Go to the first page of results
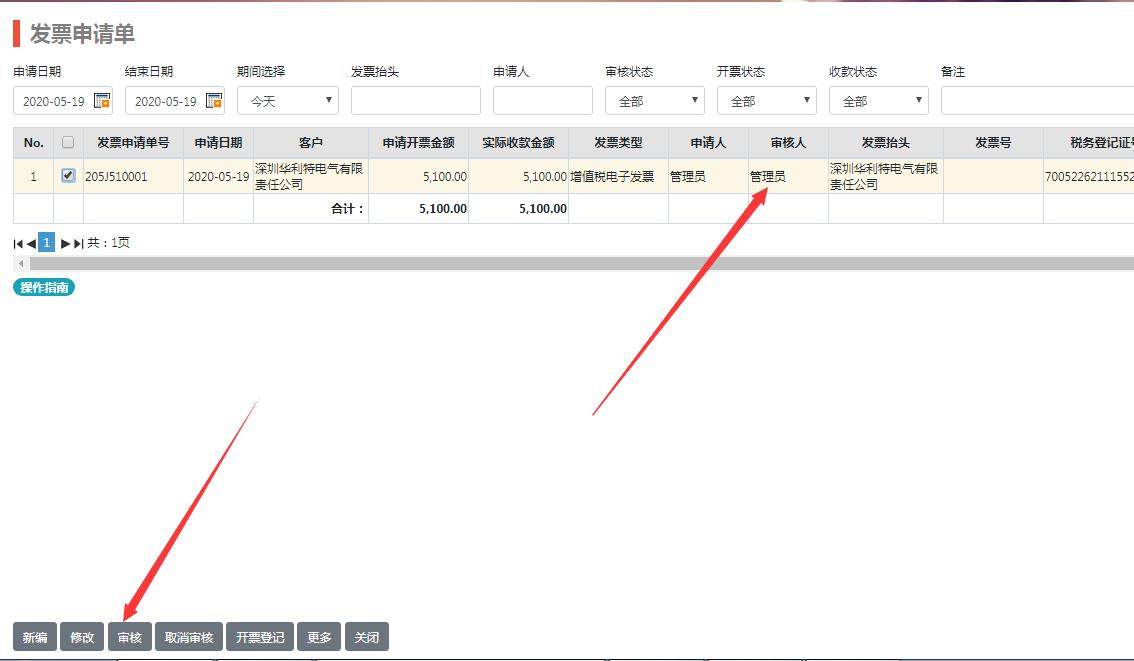This screenshot has height=661, width=1134. [18, 243]
